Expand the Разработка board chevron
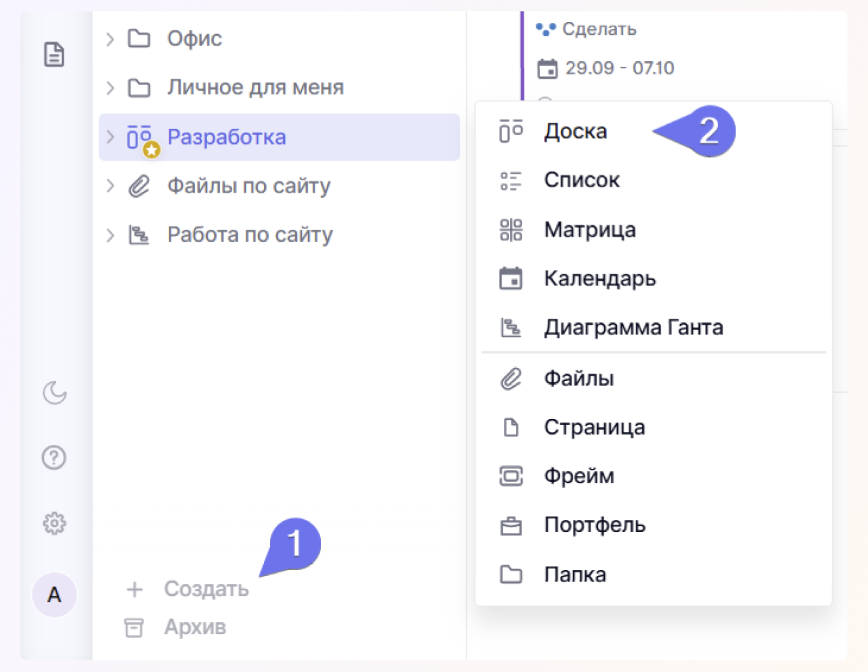The width and height of the screenshot is (868, 672). point(111,137)
